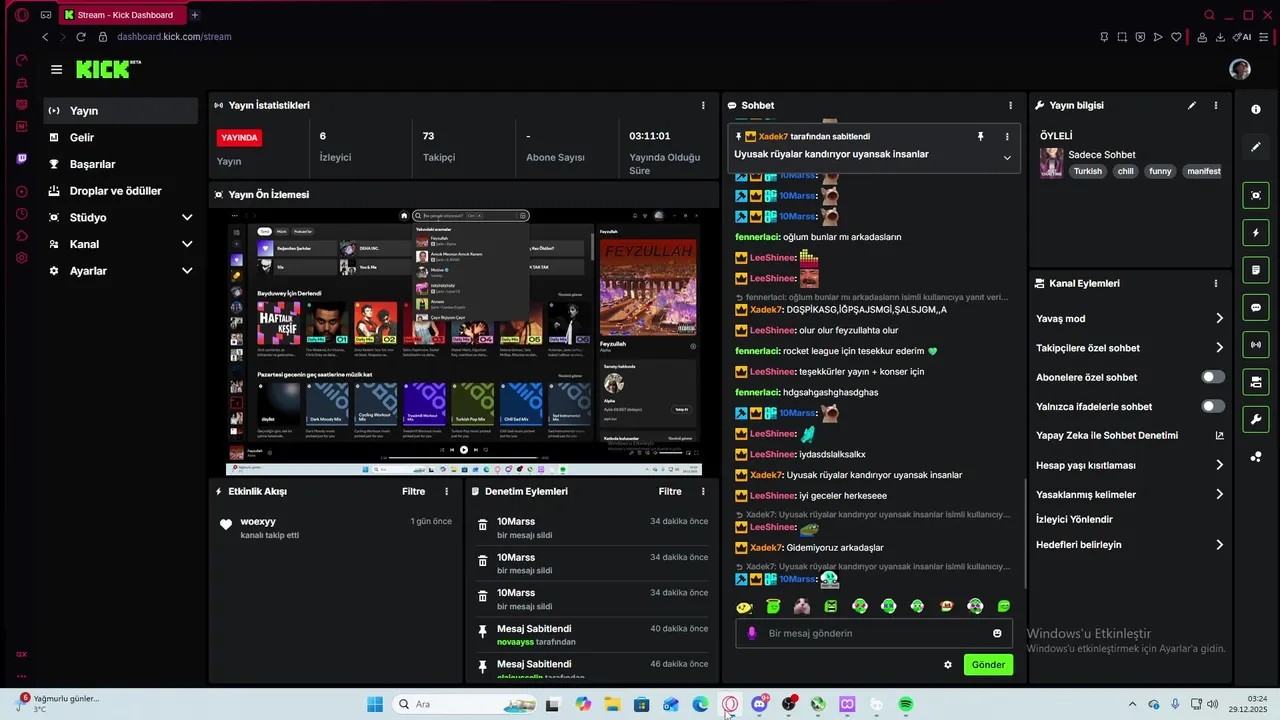Click Filtre in Denetim Eylemleri panel

(670, 491)
